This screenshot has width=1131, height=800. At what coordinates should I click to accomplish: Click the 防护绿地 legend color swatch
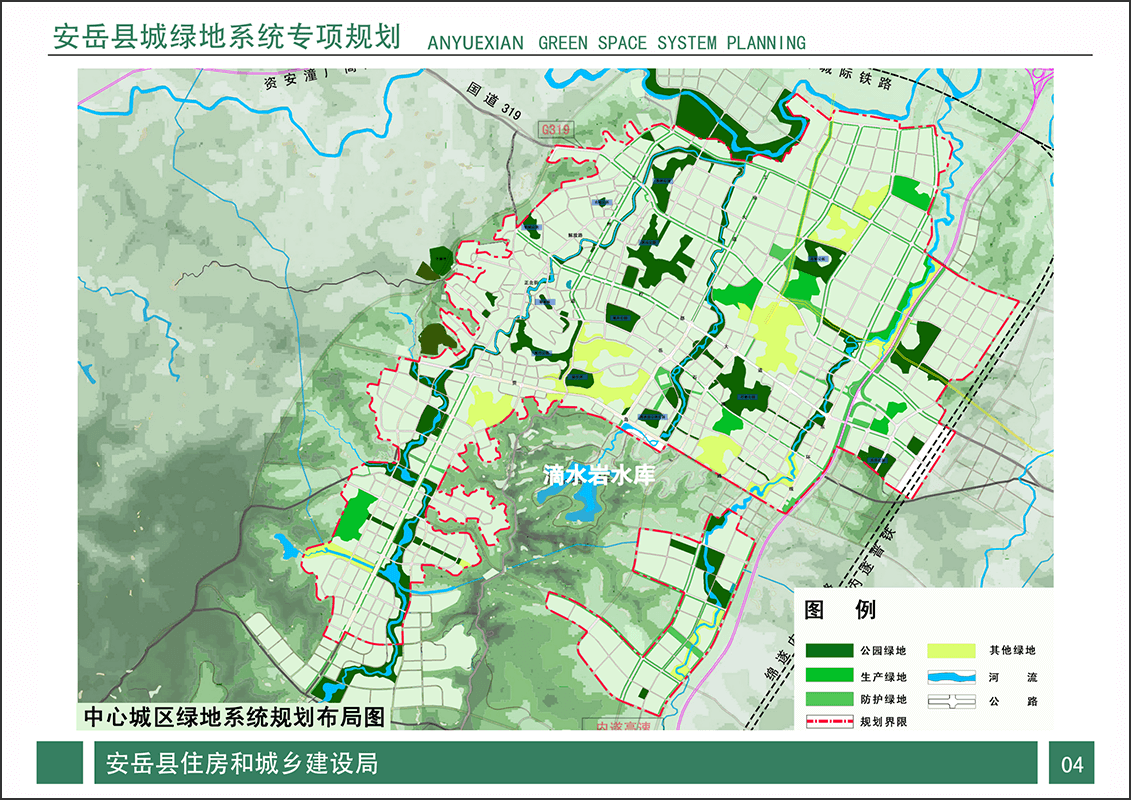point(829,700)
